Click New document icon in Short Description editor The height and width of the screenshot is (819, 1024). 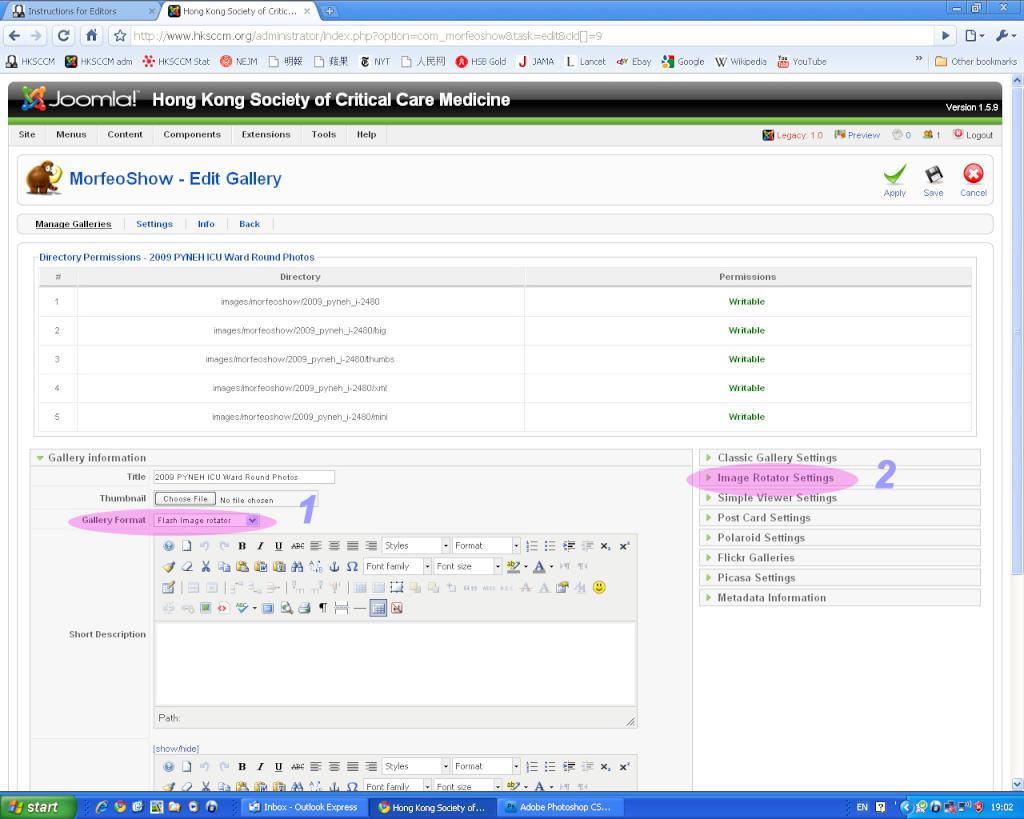[187, 546]
